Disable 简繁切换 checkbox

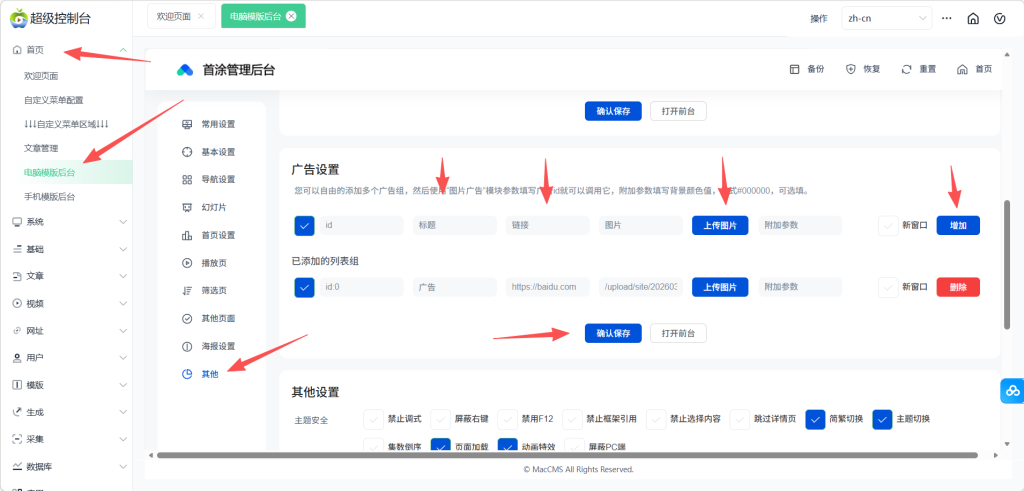(x=815, y=419)
